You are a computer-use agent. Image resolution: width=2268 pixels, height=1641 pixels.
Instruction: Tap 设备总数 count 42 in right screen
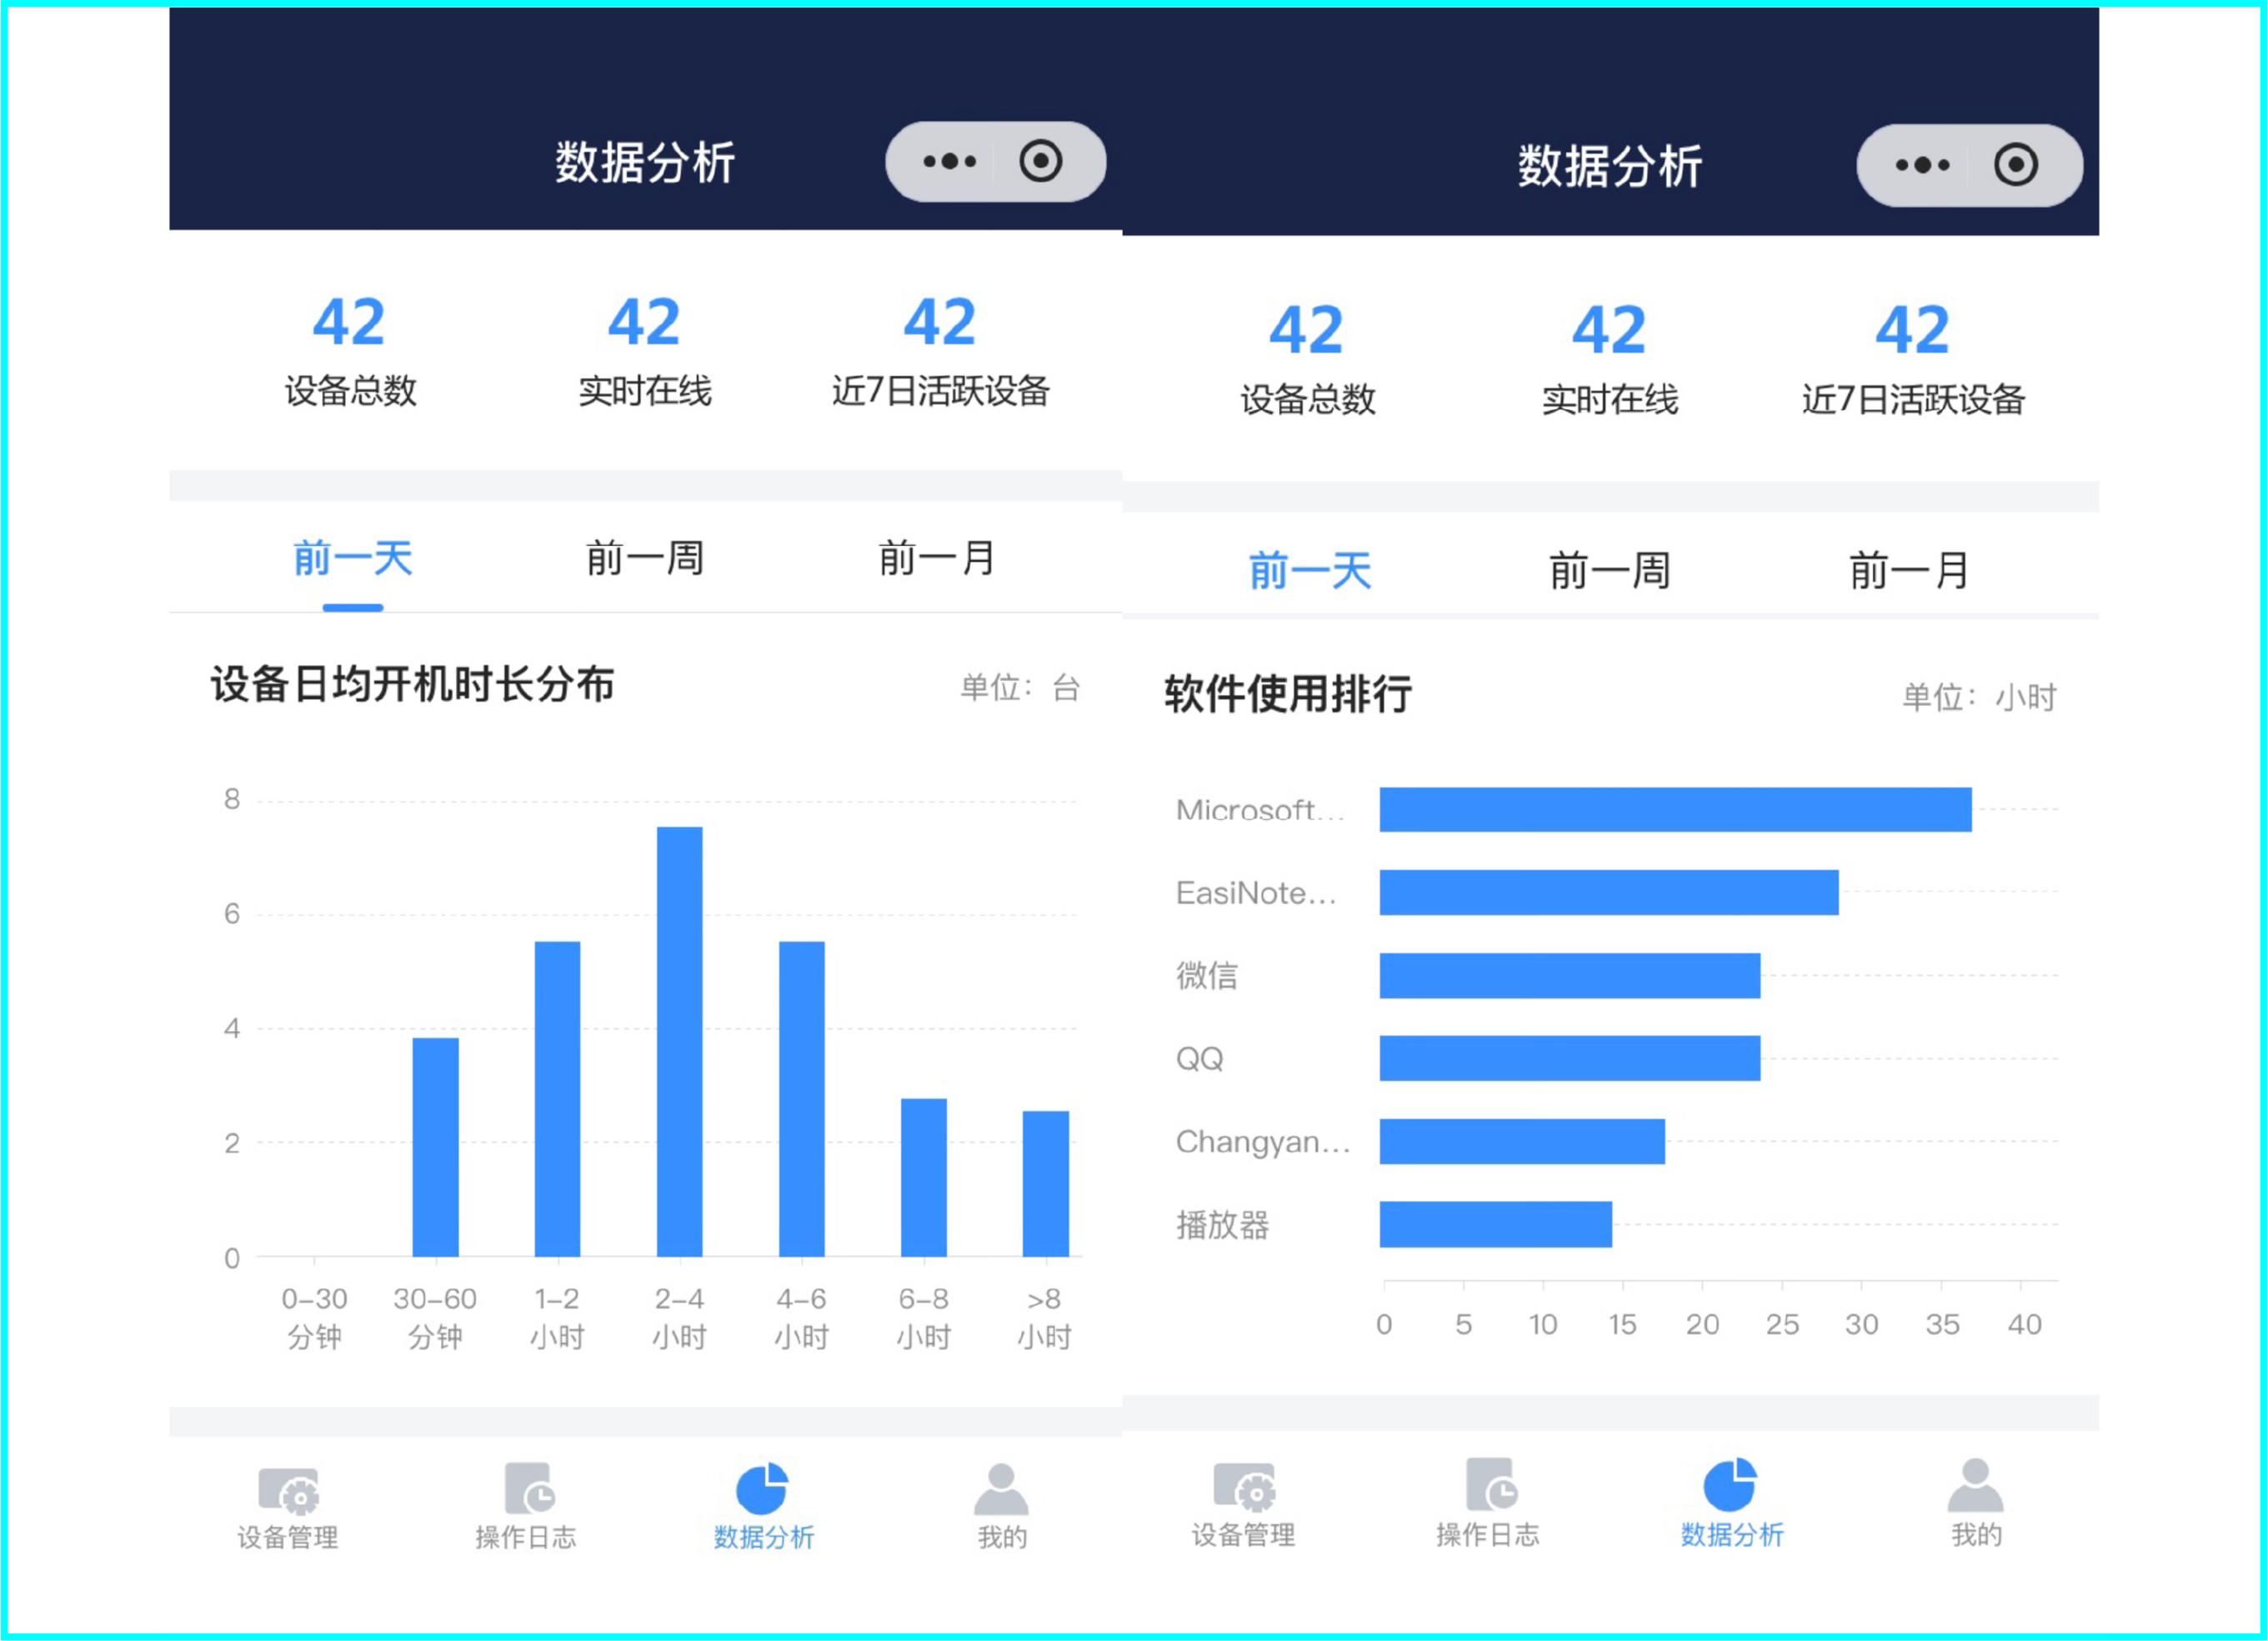pyautogui.click(x=1306, y=329)
